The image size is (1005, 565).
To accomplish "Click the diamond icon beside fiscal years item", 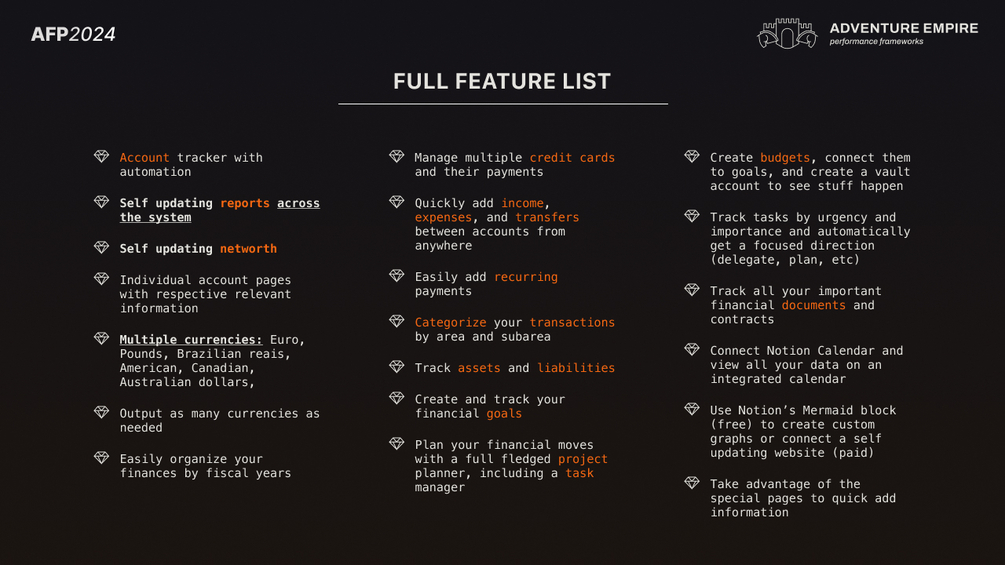I will tap(101, 458).
